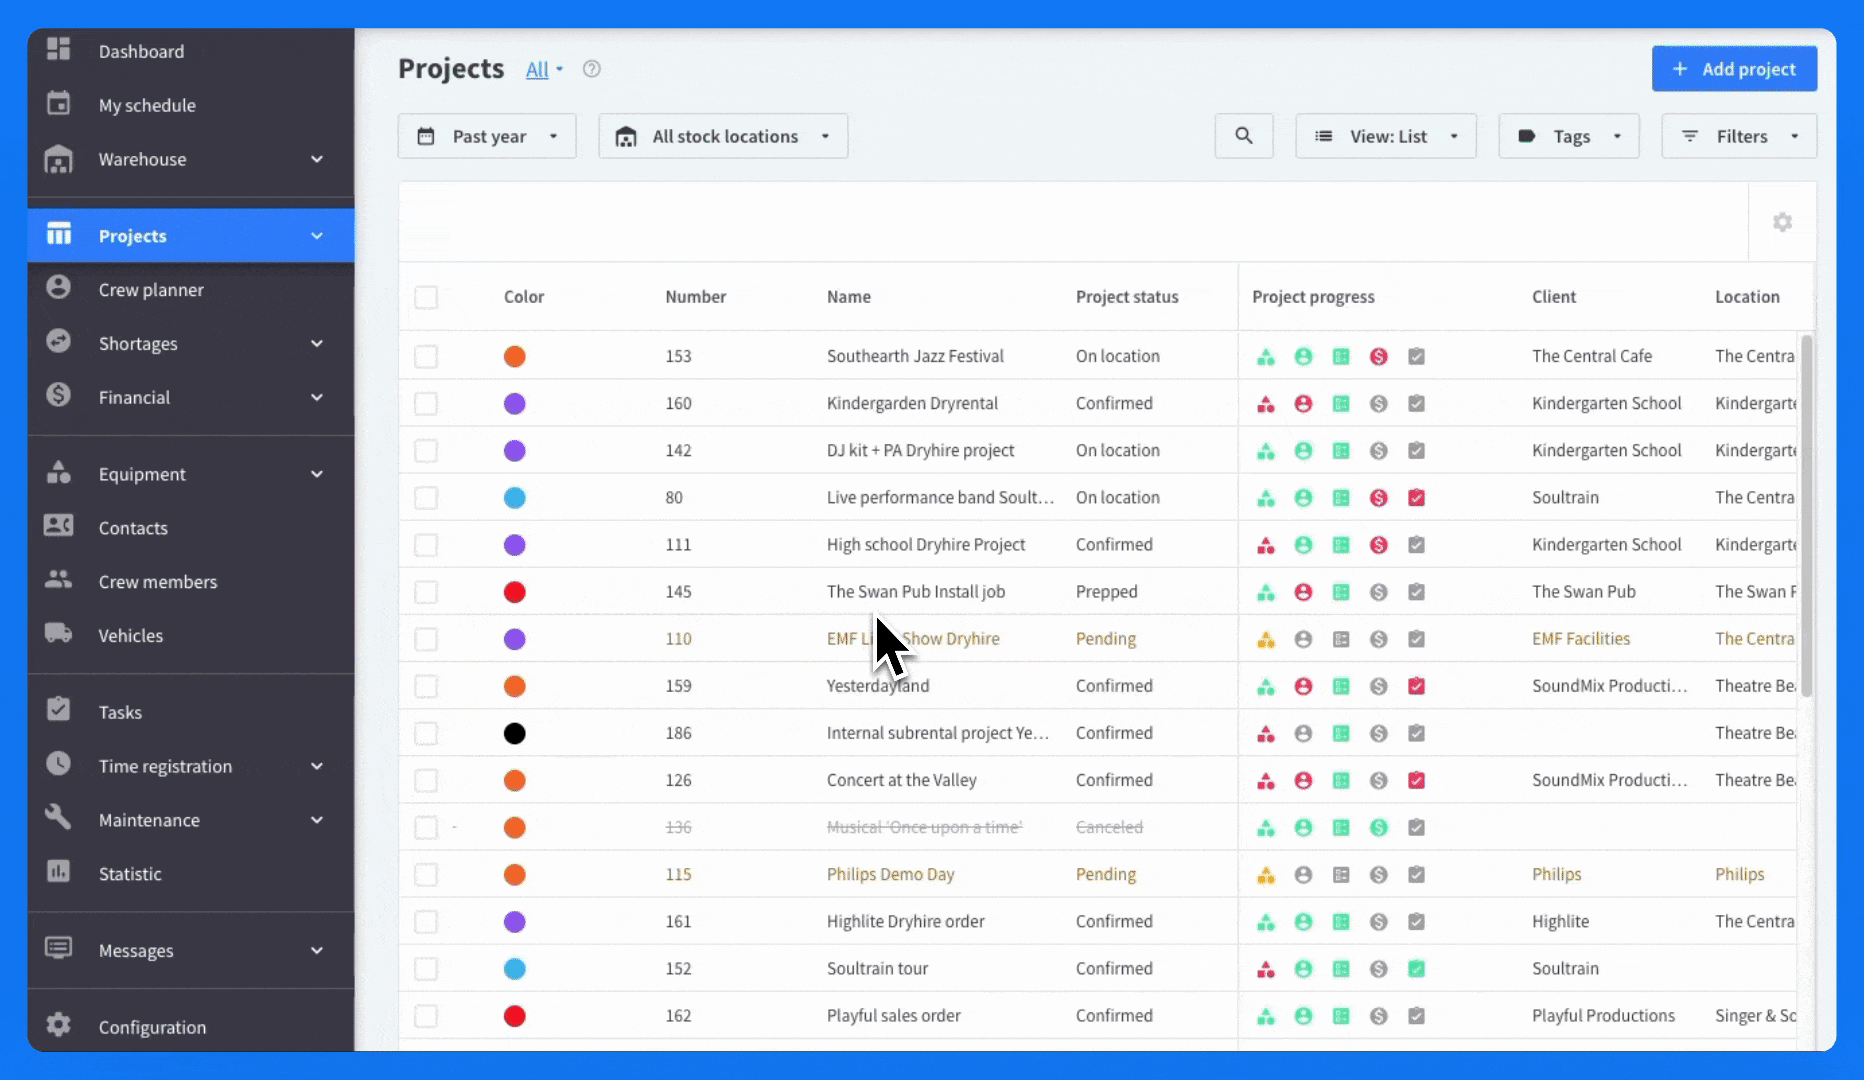Click the Crew members people icon
Viewport: 1864px width, 1080px height.
59,580
